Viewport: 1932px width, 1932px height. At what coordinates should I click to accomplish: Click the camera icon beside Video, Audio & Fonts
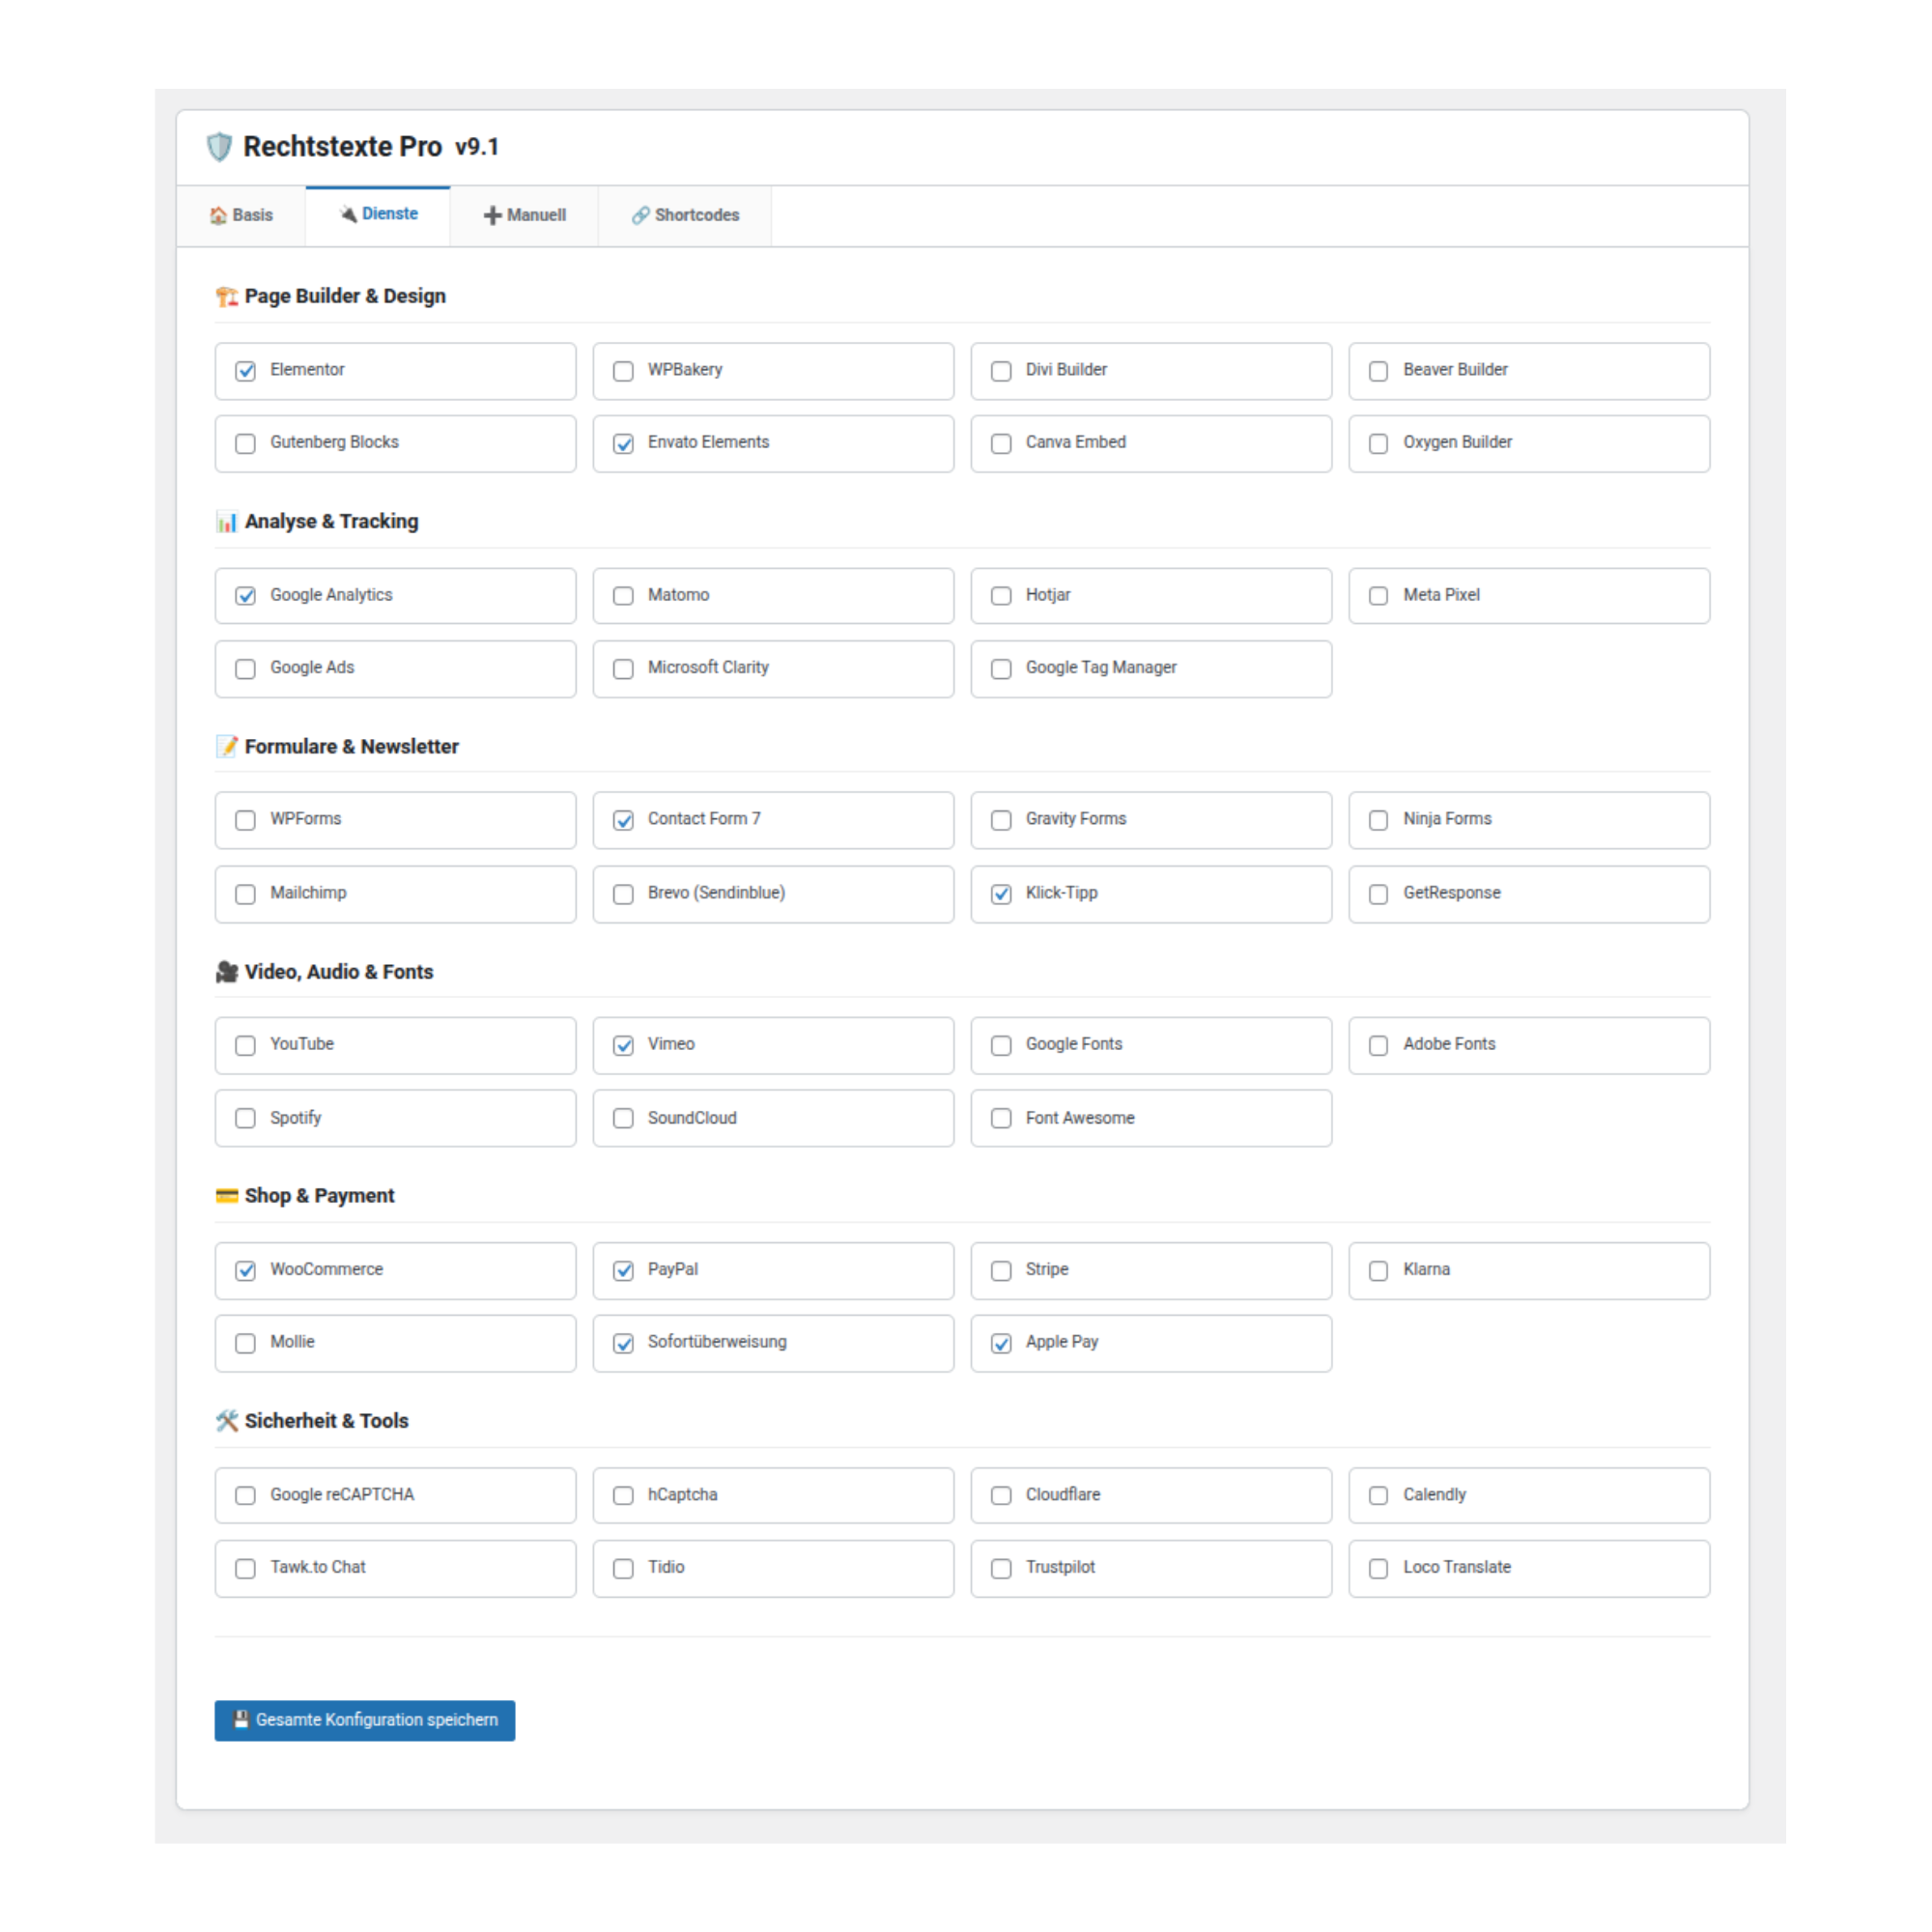(x=226, y=971)
